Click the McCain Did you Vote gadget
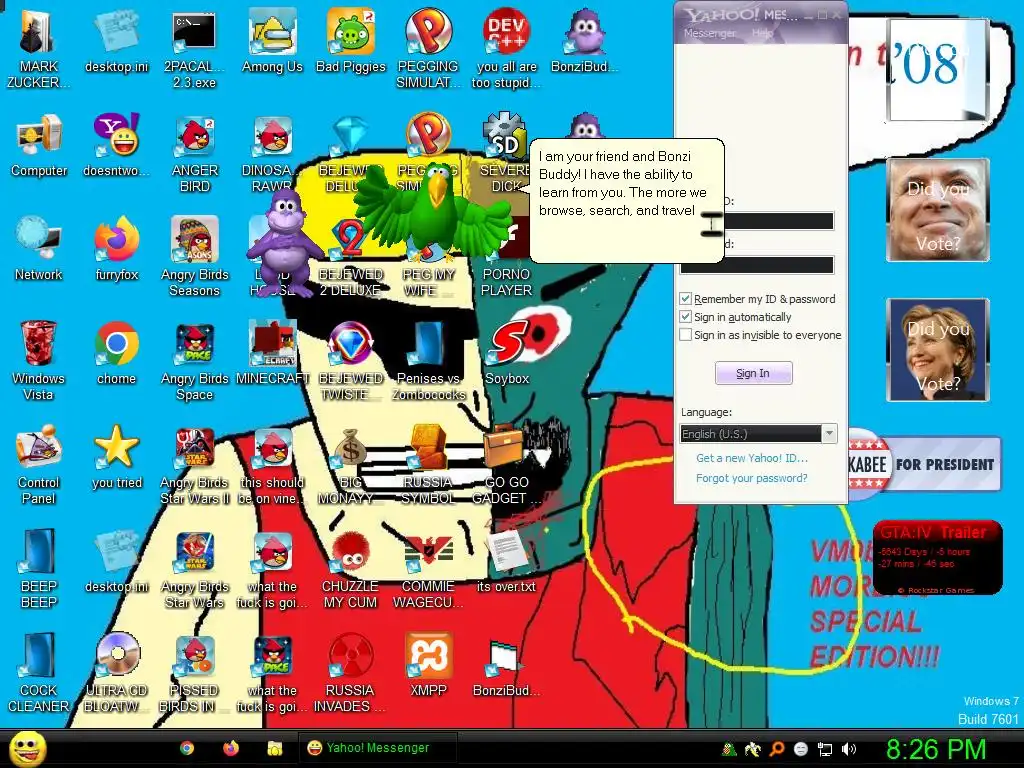Image resolution: width=1024 pixels, height=768 pixels. coord(938,210)
